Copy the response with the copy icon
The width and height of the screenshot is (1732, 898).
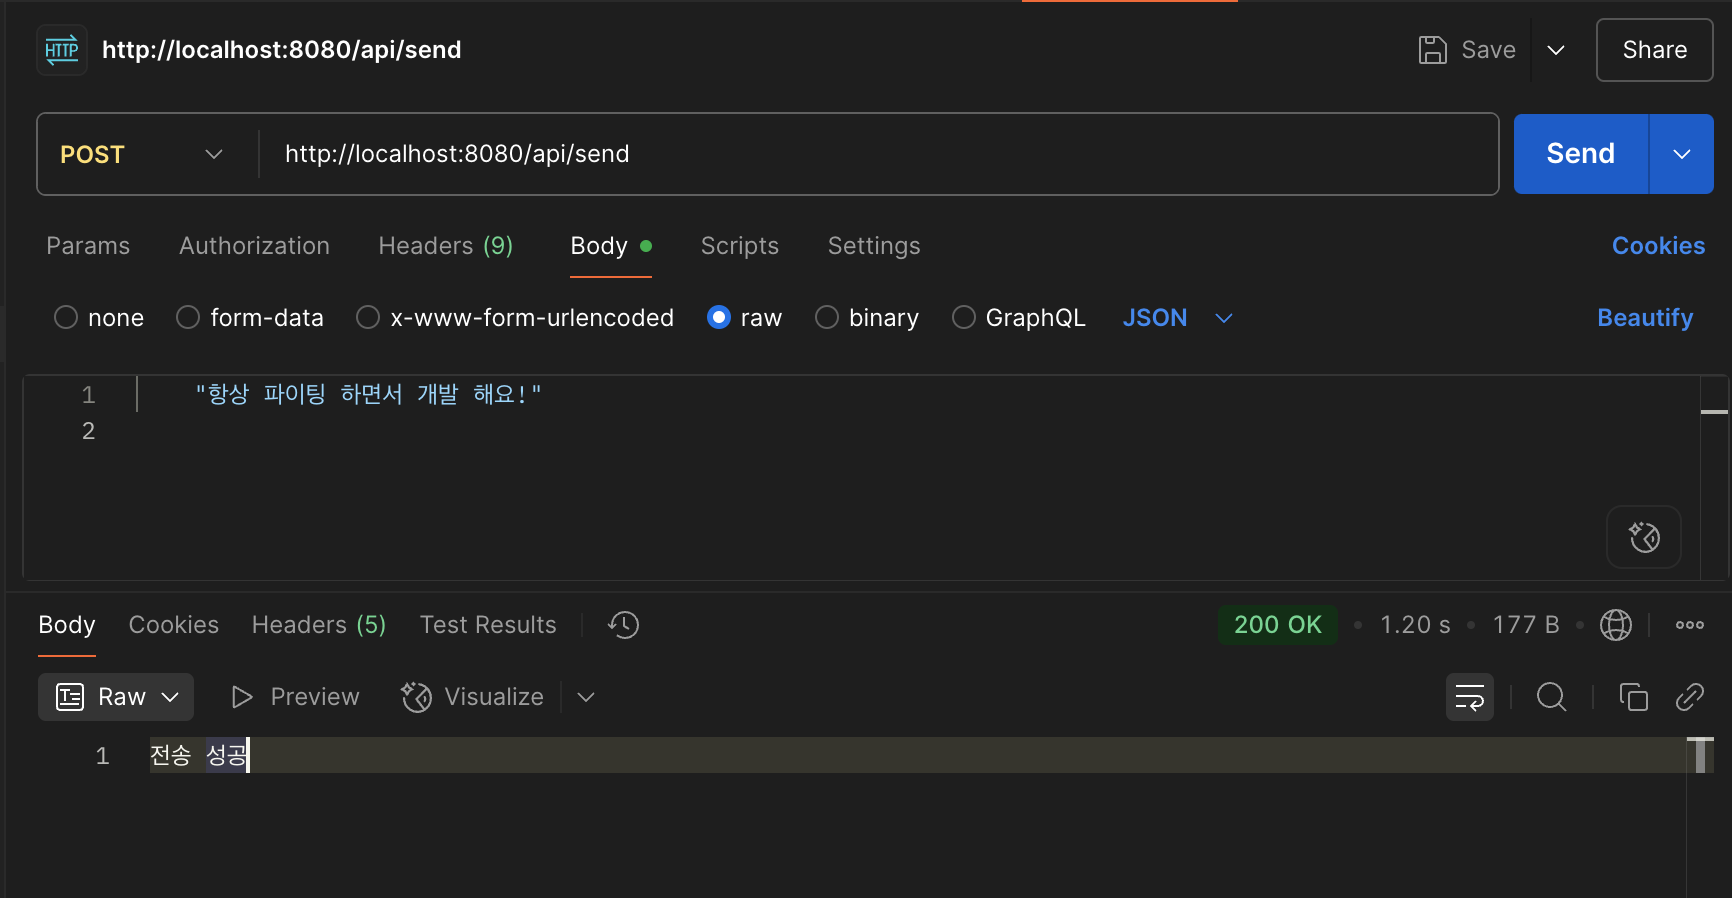[x=1633, y=697]
